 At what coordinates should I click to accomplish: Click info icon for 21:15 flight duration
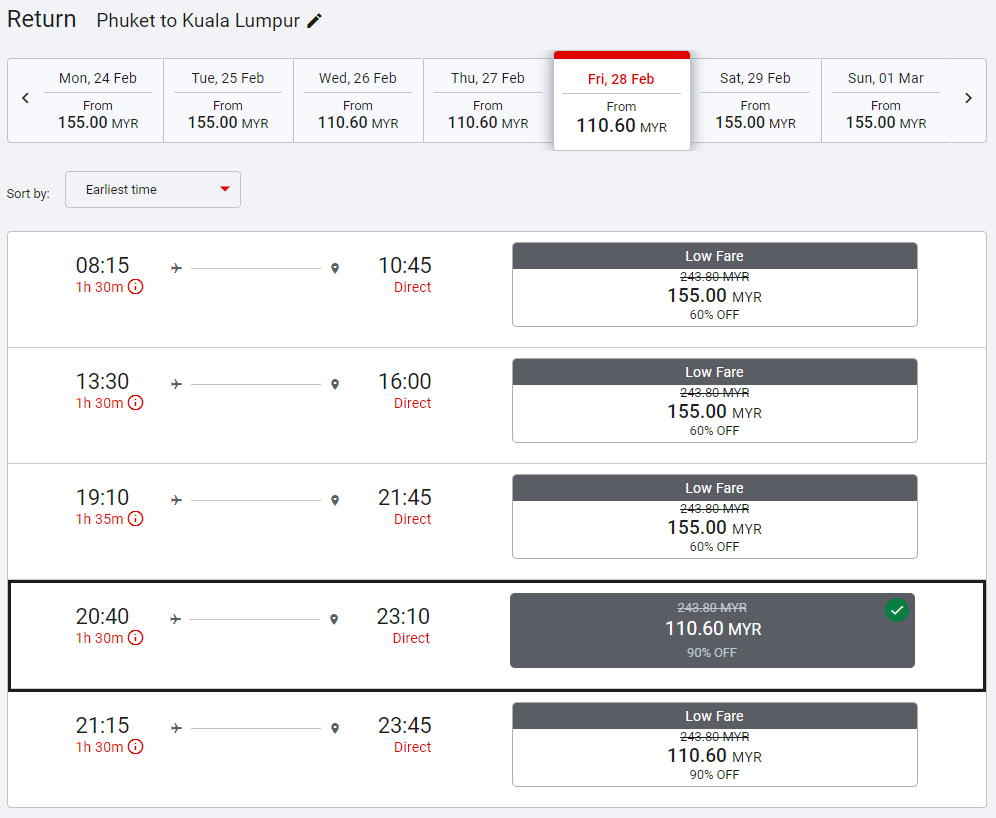pyautogui.click(x=135, y=747)
